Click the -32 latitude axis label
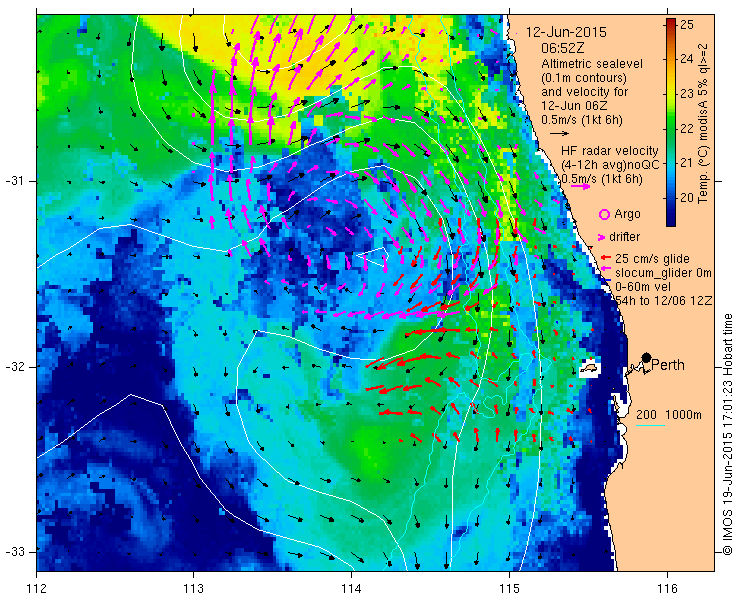 (15, 367)
